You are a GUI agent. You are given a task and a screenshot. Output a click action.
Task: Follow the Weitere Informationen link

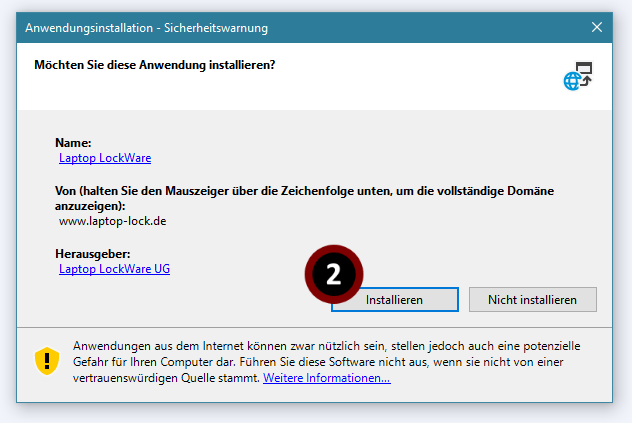[x=326, y=378]
